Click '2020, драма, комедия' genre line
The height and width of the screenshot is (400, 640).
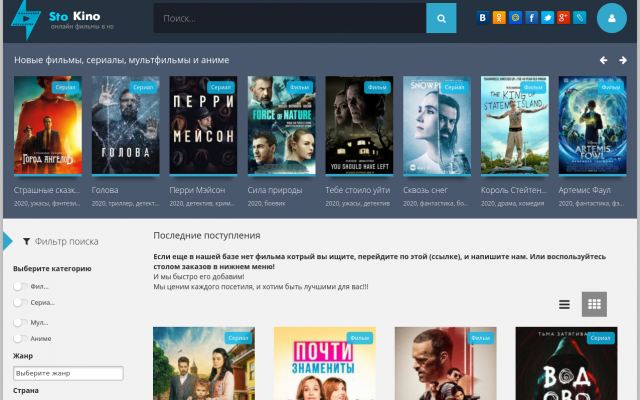(512, 203)
